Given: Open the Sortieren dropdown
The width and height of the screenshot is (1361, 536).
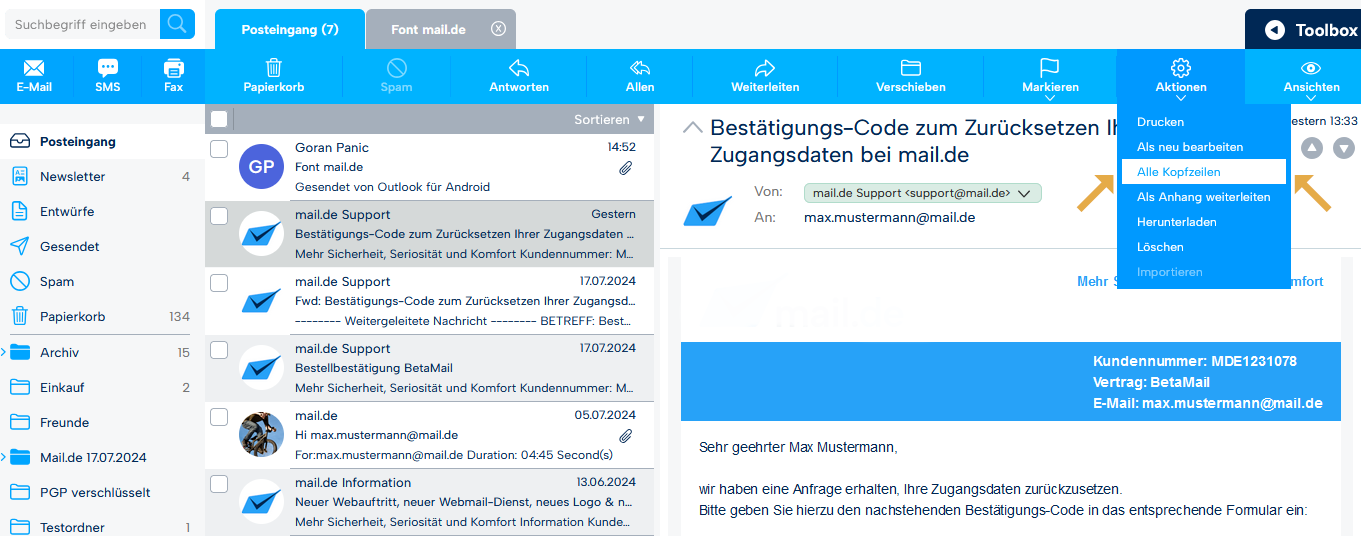Looking at the screenshot, I should 609,119.
